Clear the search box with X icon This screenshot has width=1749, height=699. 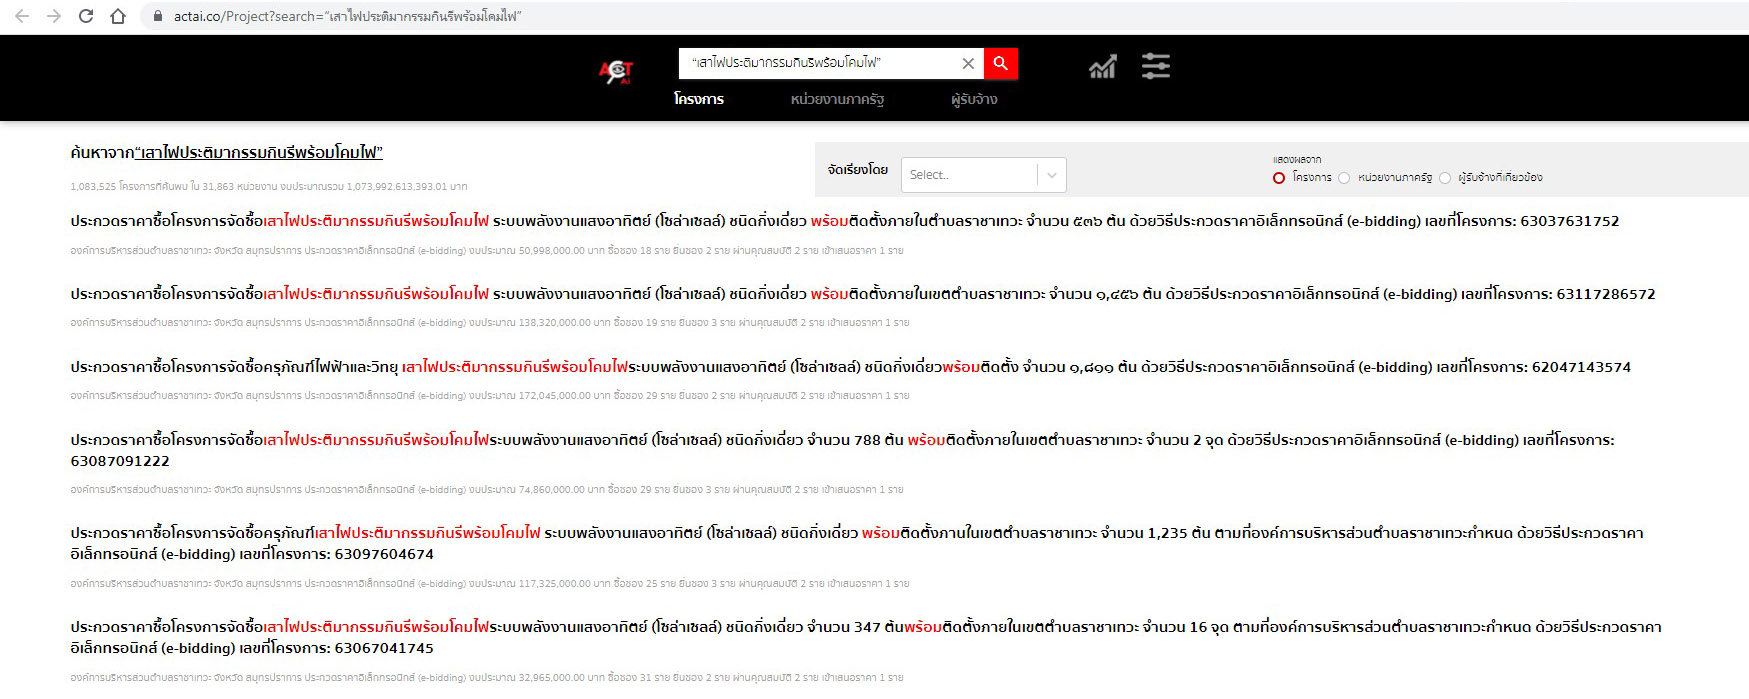tap(967, 63)
